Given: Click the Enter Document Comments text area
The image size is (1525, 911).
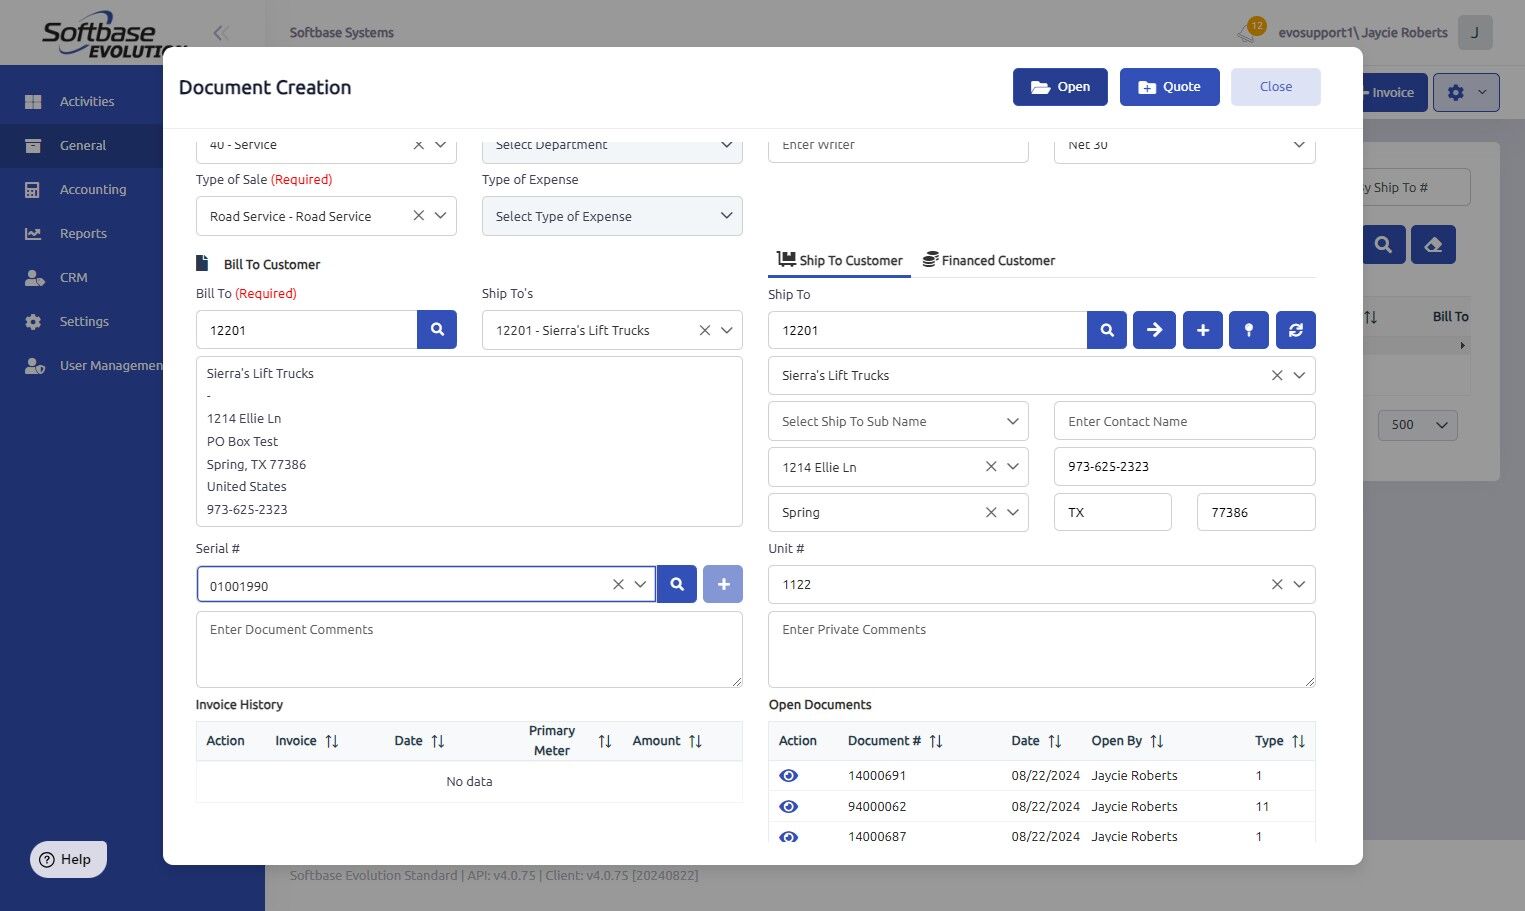Looking at the screenshot, I should coord(469,649).
